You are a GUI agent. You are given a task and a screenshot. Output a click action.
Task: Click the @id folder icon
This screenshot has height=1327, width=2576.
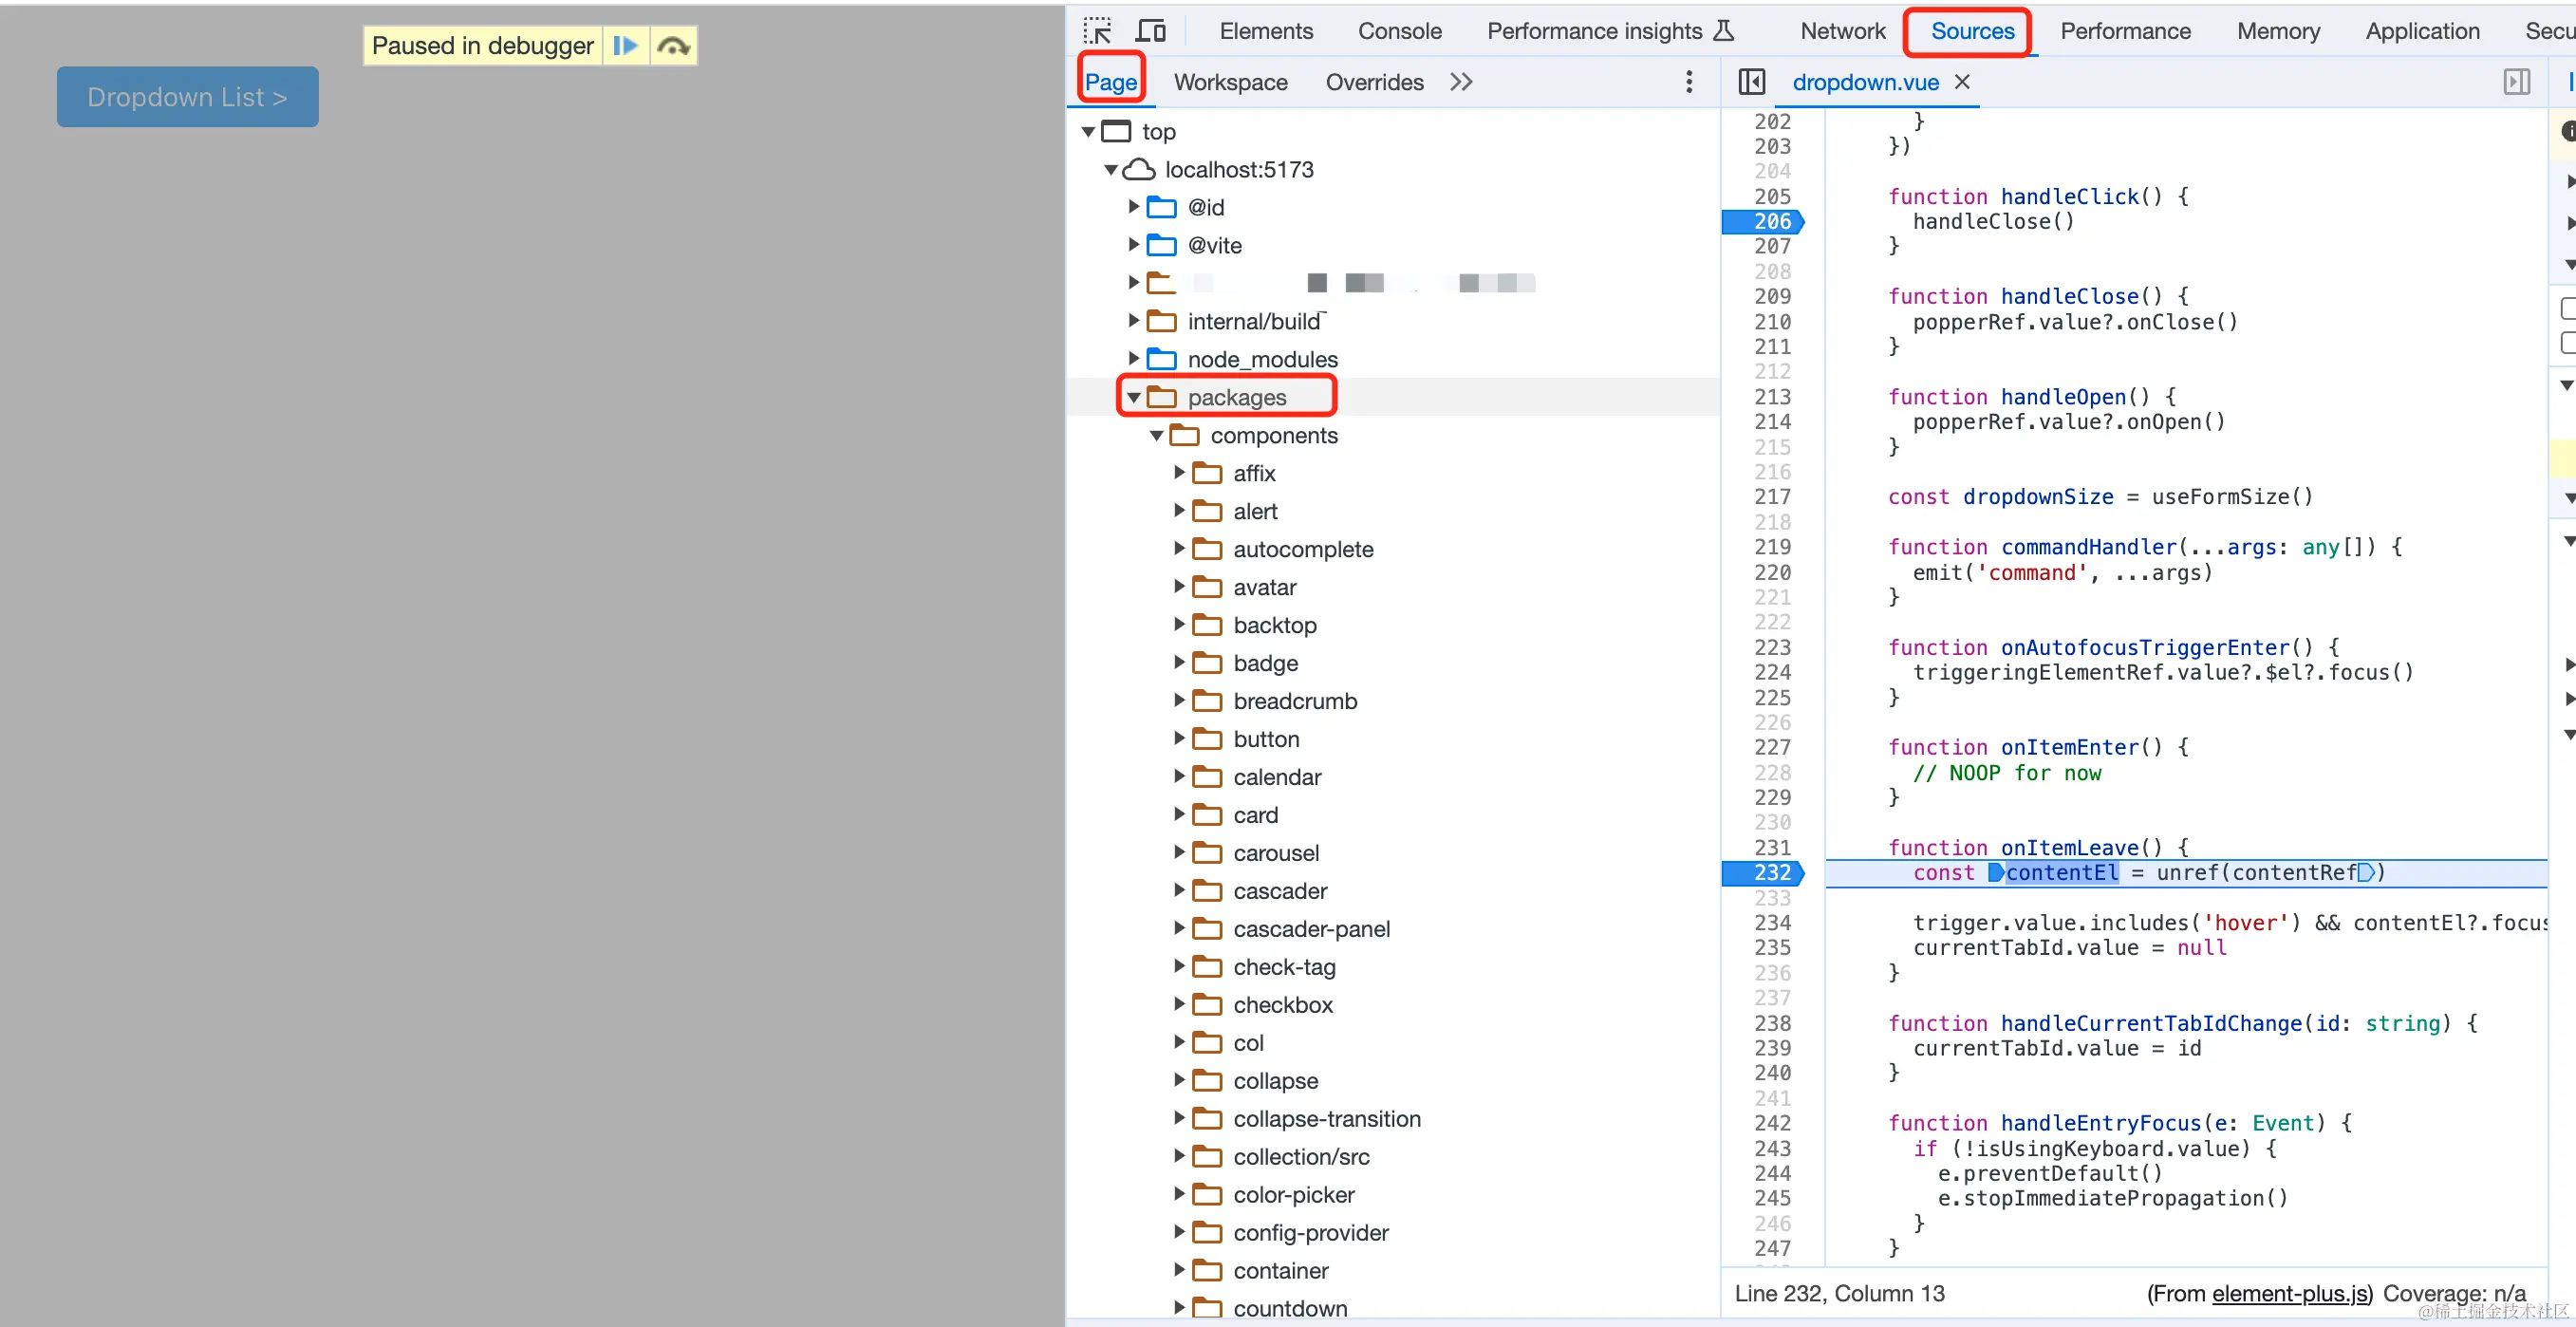tap(1161, 207)
